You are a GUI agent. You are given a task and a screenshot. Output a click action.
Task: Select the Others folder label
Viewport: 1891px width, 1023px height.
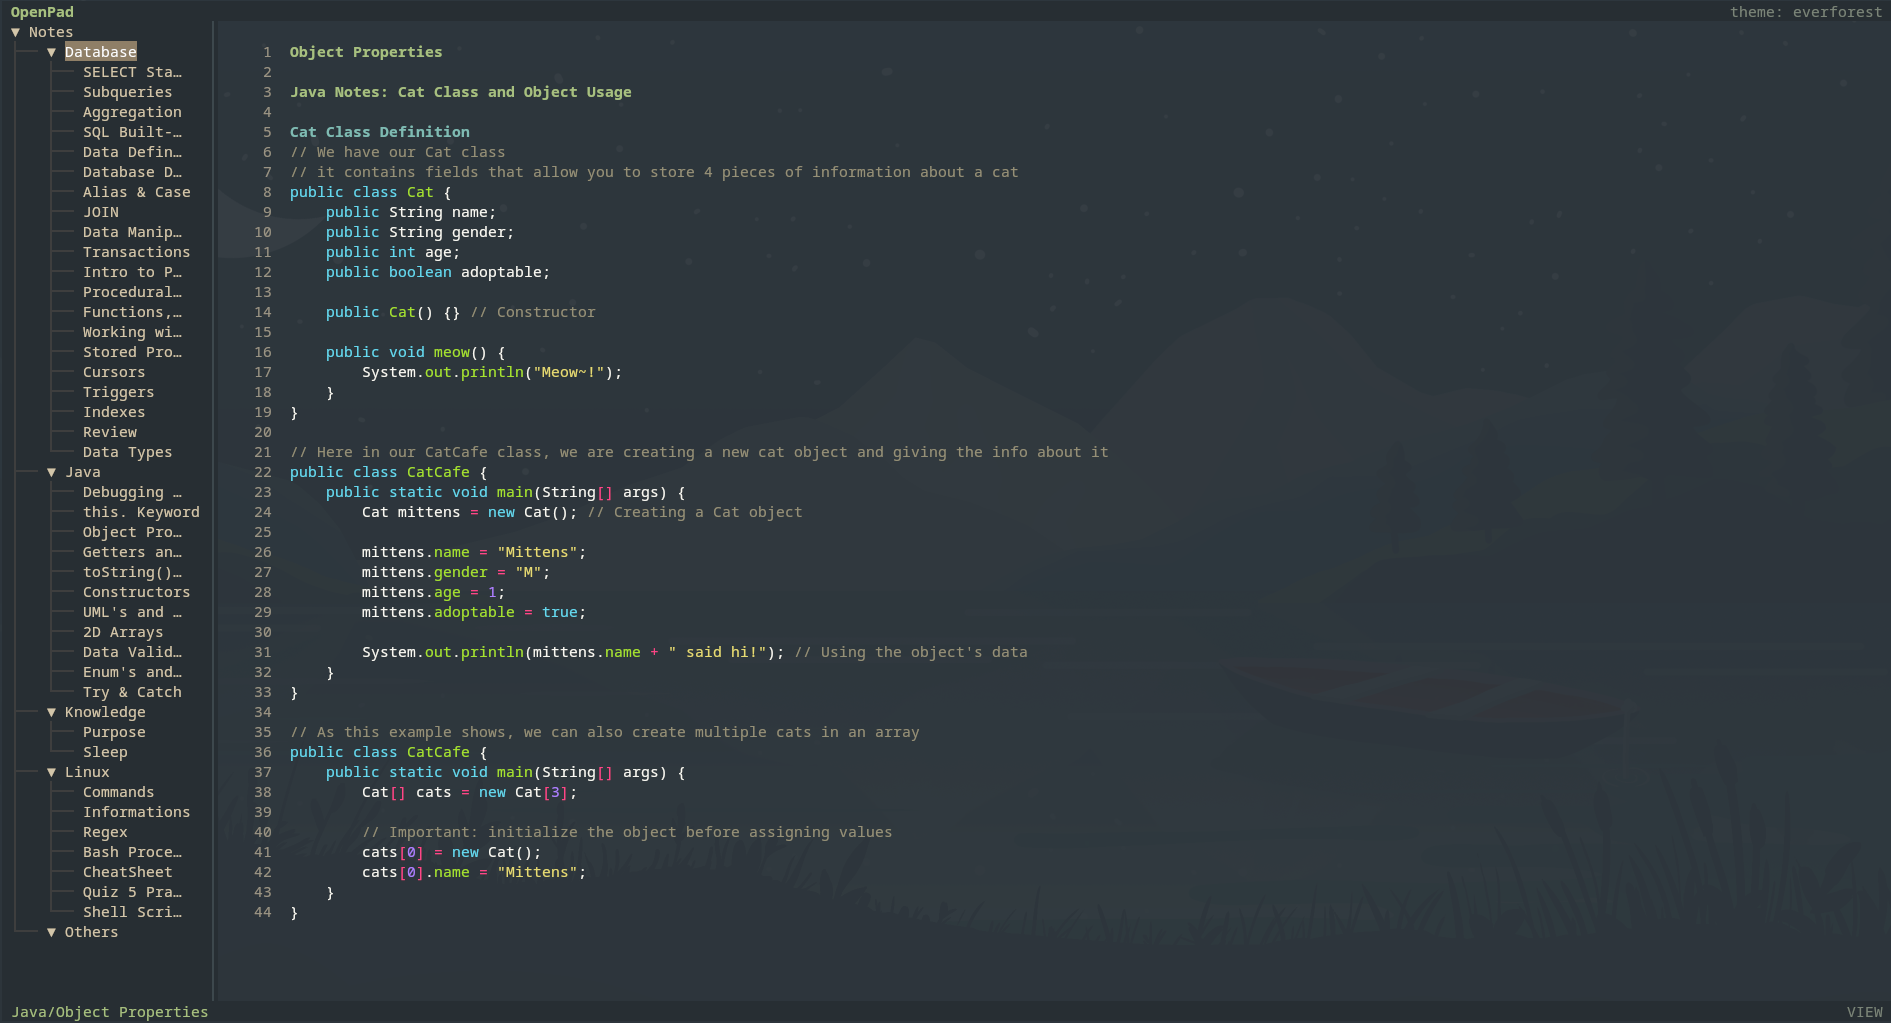coord(91,932)
